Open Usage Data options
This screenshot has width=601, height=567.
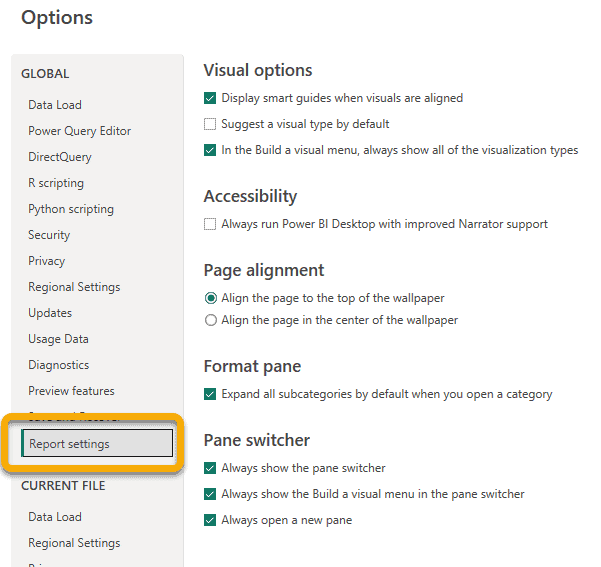pos(58,339)
